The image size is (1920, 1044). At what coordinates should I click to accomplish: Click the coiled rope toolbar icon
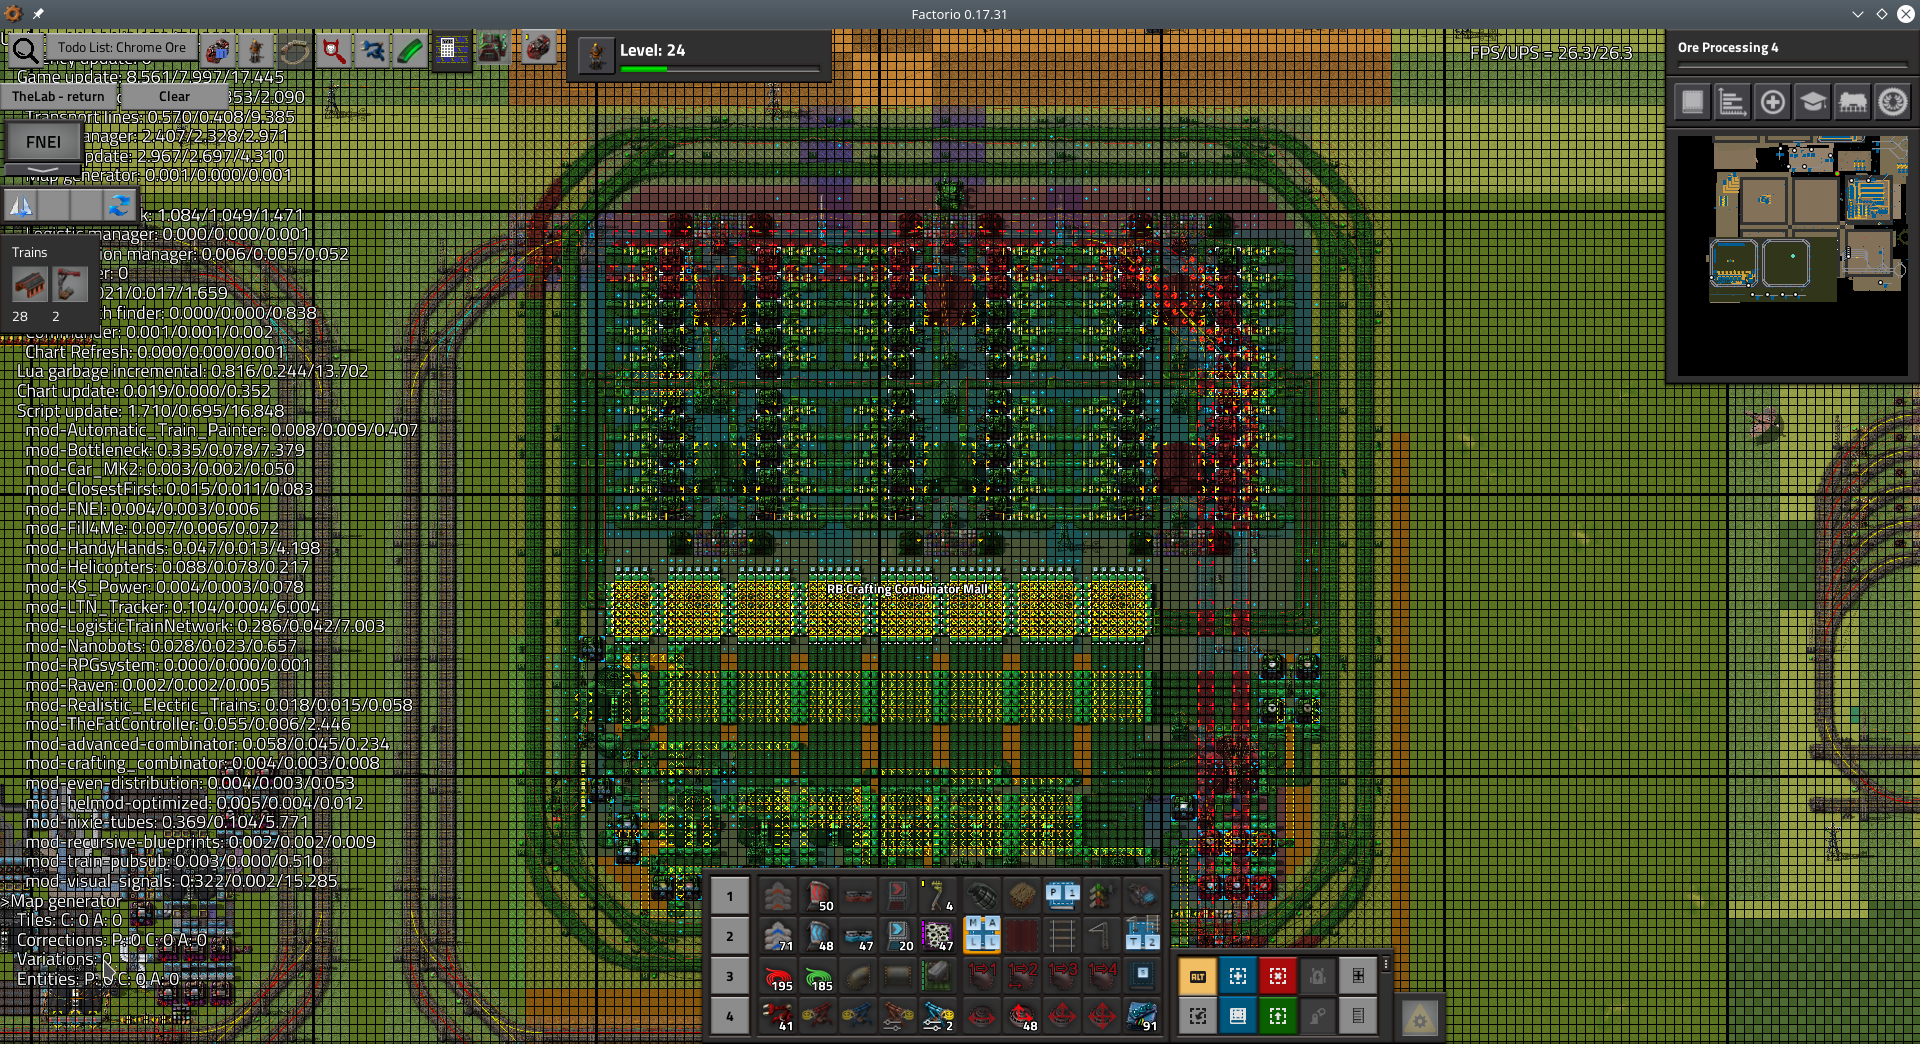[x=295, y=50]
